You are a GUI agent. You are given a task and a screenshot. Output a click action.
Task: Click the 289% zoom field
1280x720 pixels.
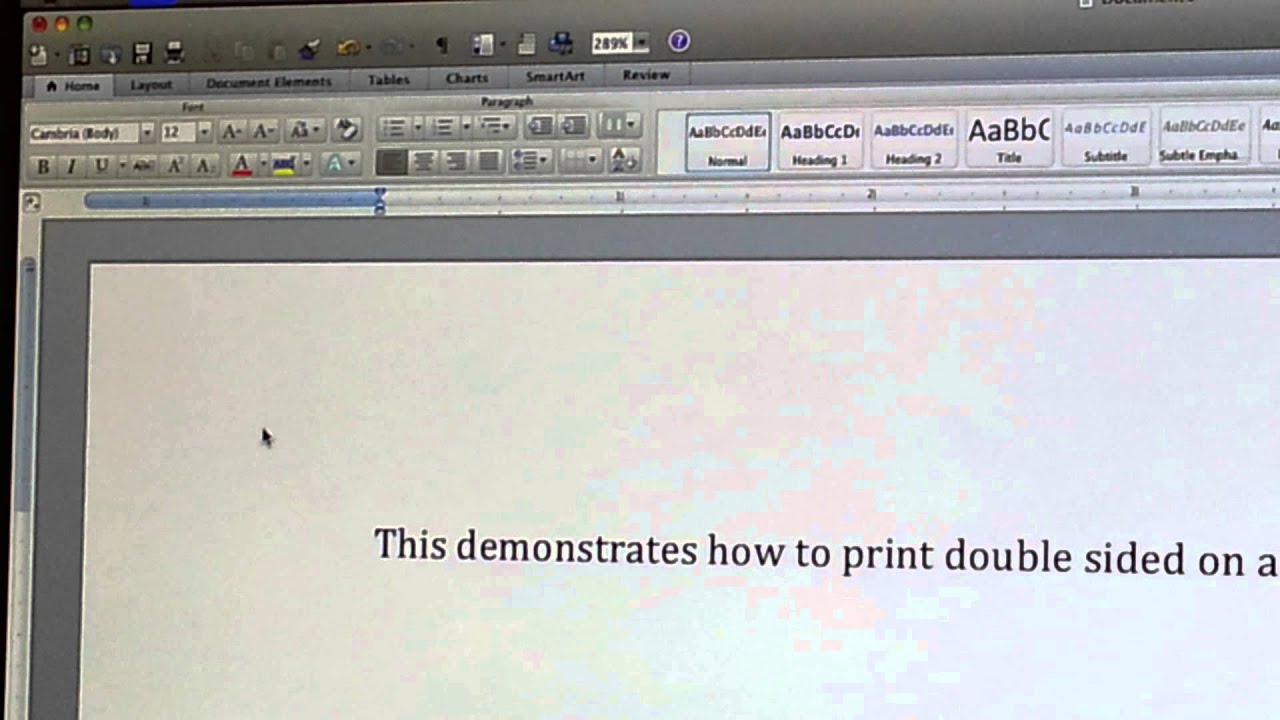pyautogui.click(x=611, y=43)
